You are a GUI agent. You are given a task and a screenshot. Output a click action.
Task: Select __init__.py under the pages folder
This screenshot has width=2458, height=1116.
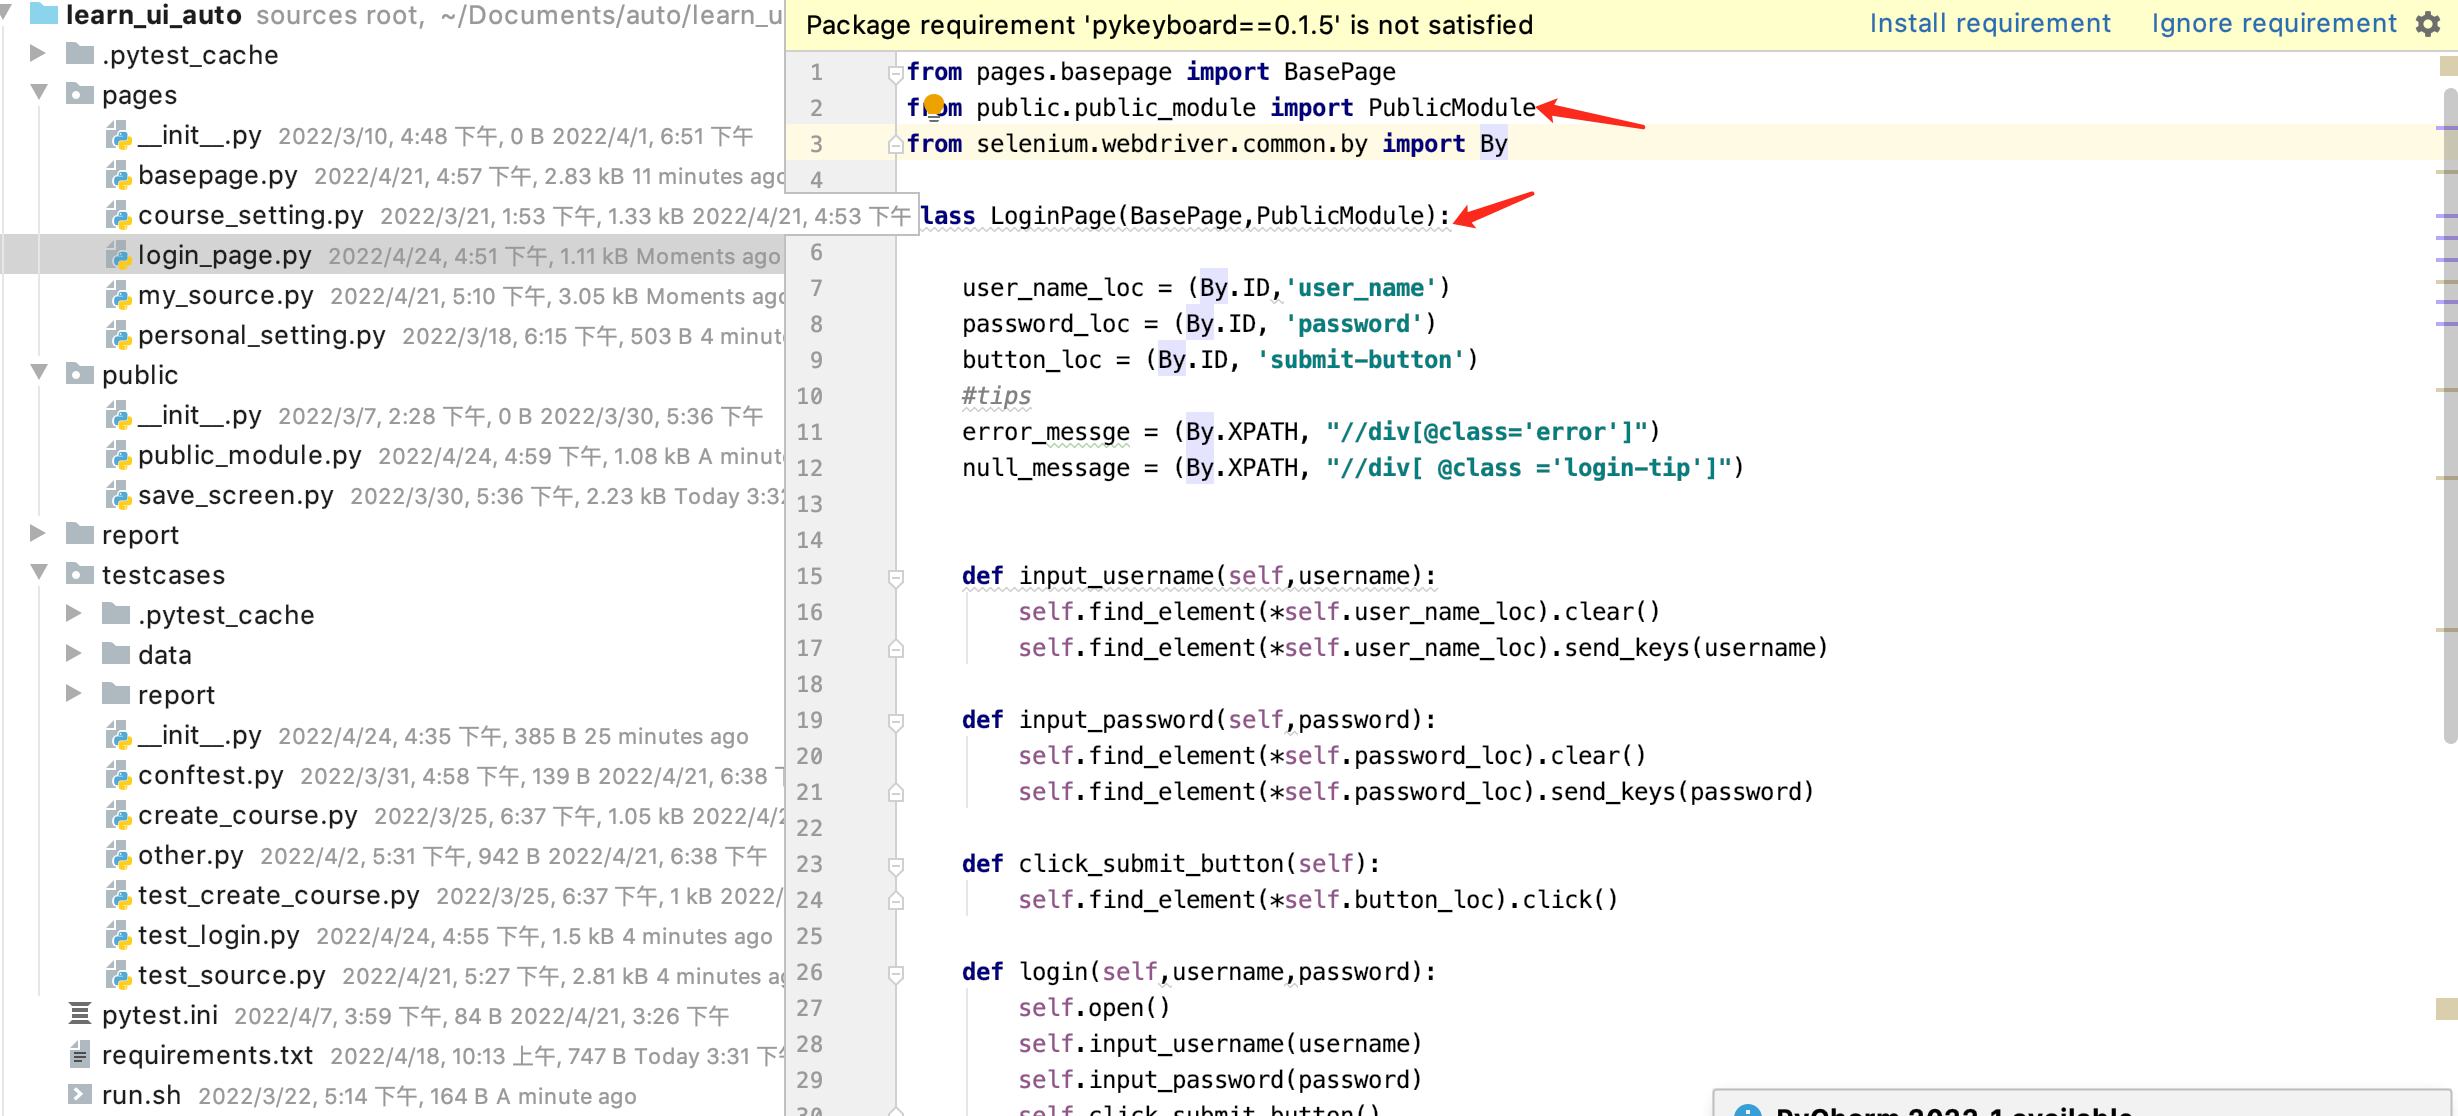[x=199, y=135]
